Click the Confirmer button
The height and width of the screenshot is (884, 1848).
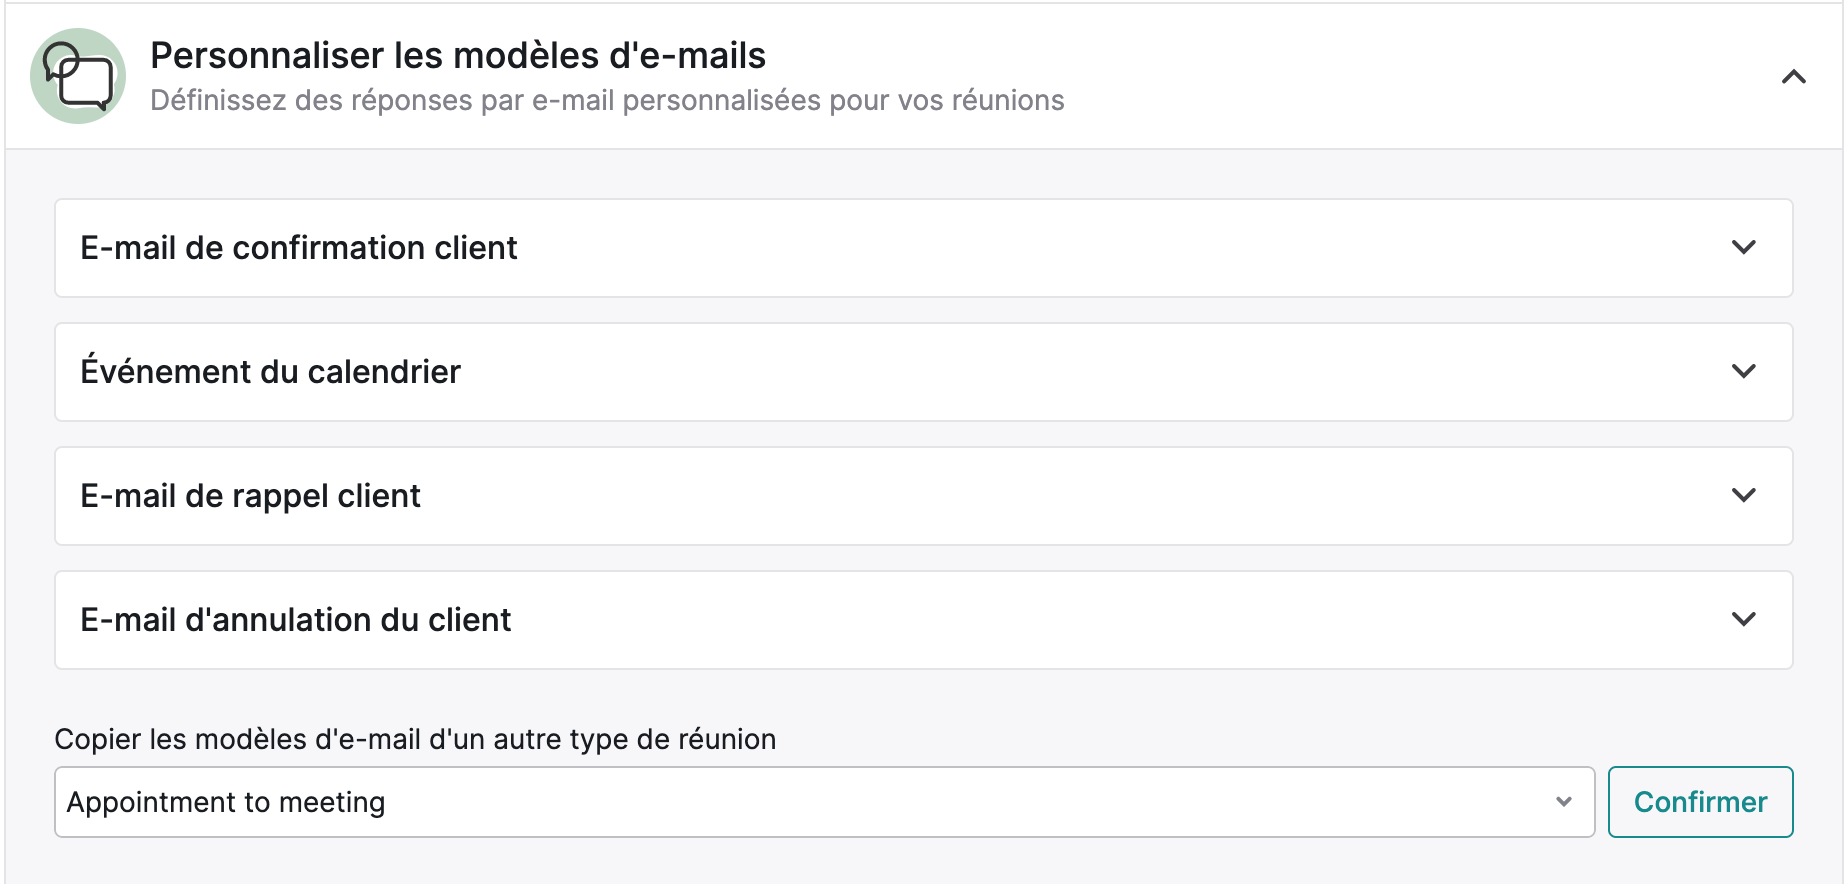tap(1700, 802)
